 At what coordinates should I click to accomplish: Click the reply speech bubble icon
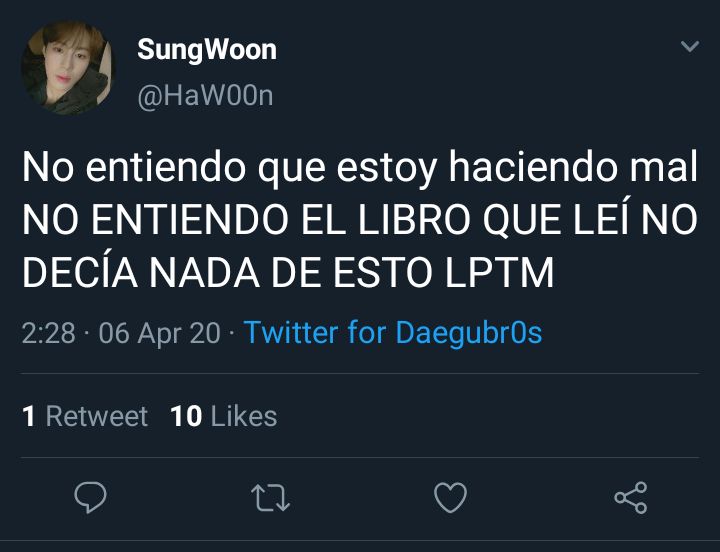[x=90, y=498]
